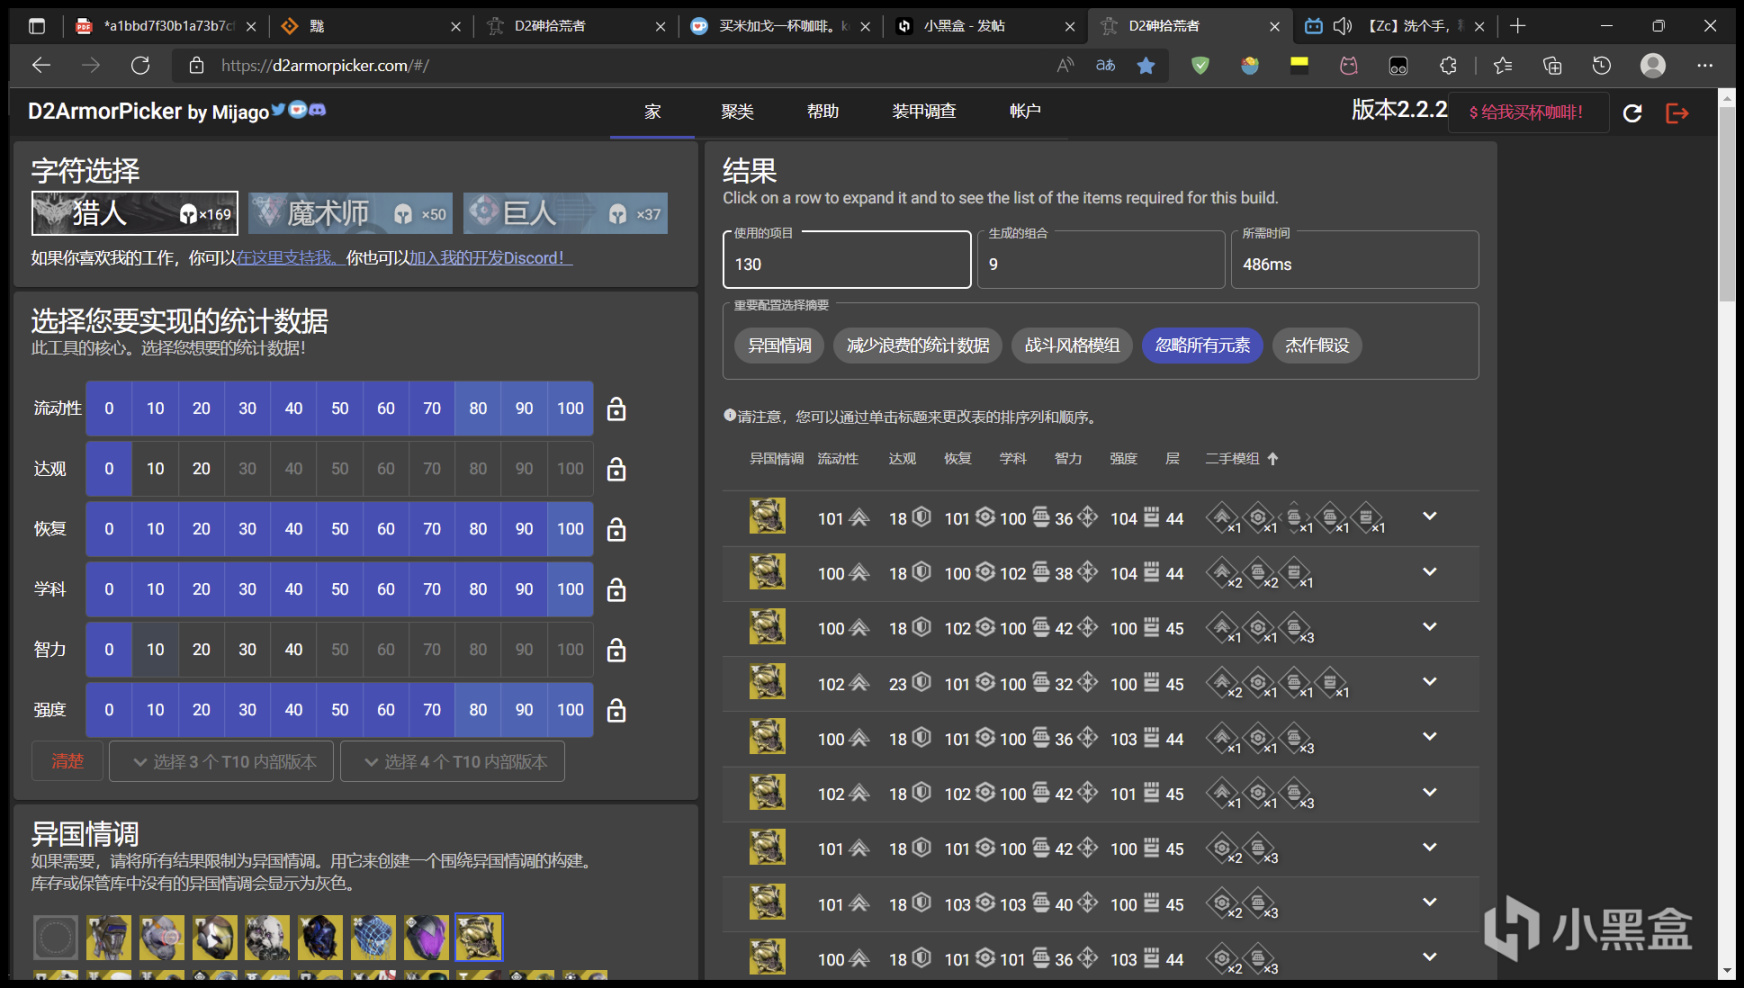Image resolution: width=1744 pixels, height=988 pixels.
Task: Toggle the lock for 恢复 stat
Action: click(616, 529)
